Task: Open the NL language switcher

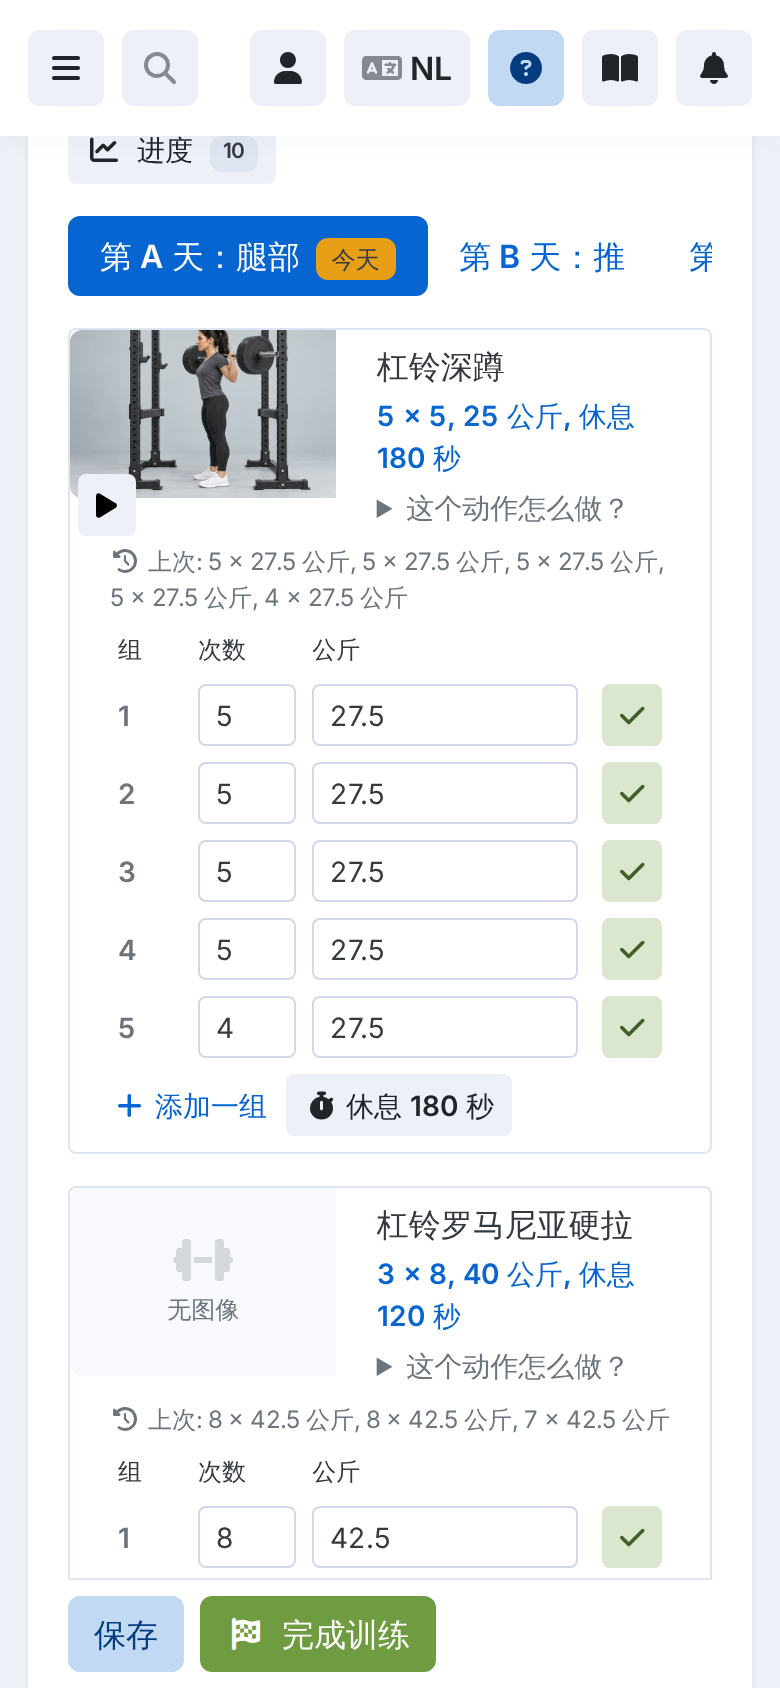Action: [x=407, y=68]
